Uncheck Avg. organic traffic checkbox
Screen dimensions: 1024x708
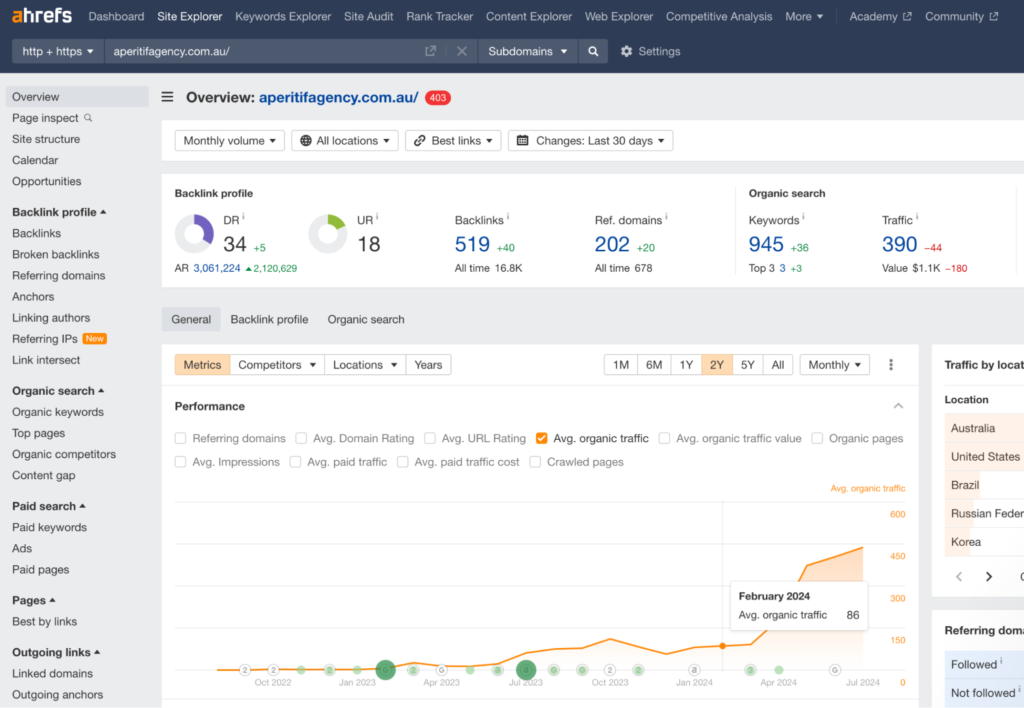(541, 438)
